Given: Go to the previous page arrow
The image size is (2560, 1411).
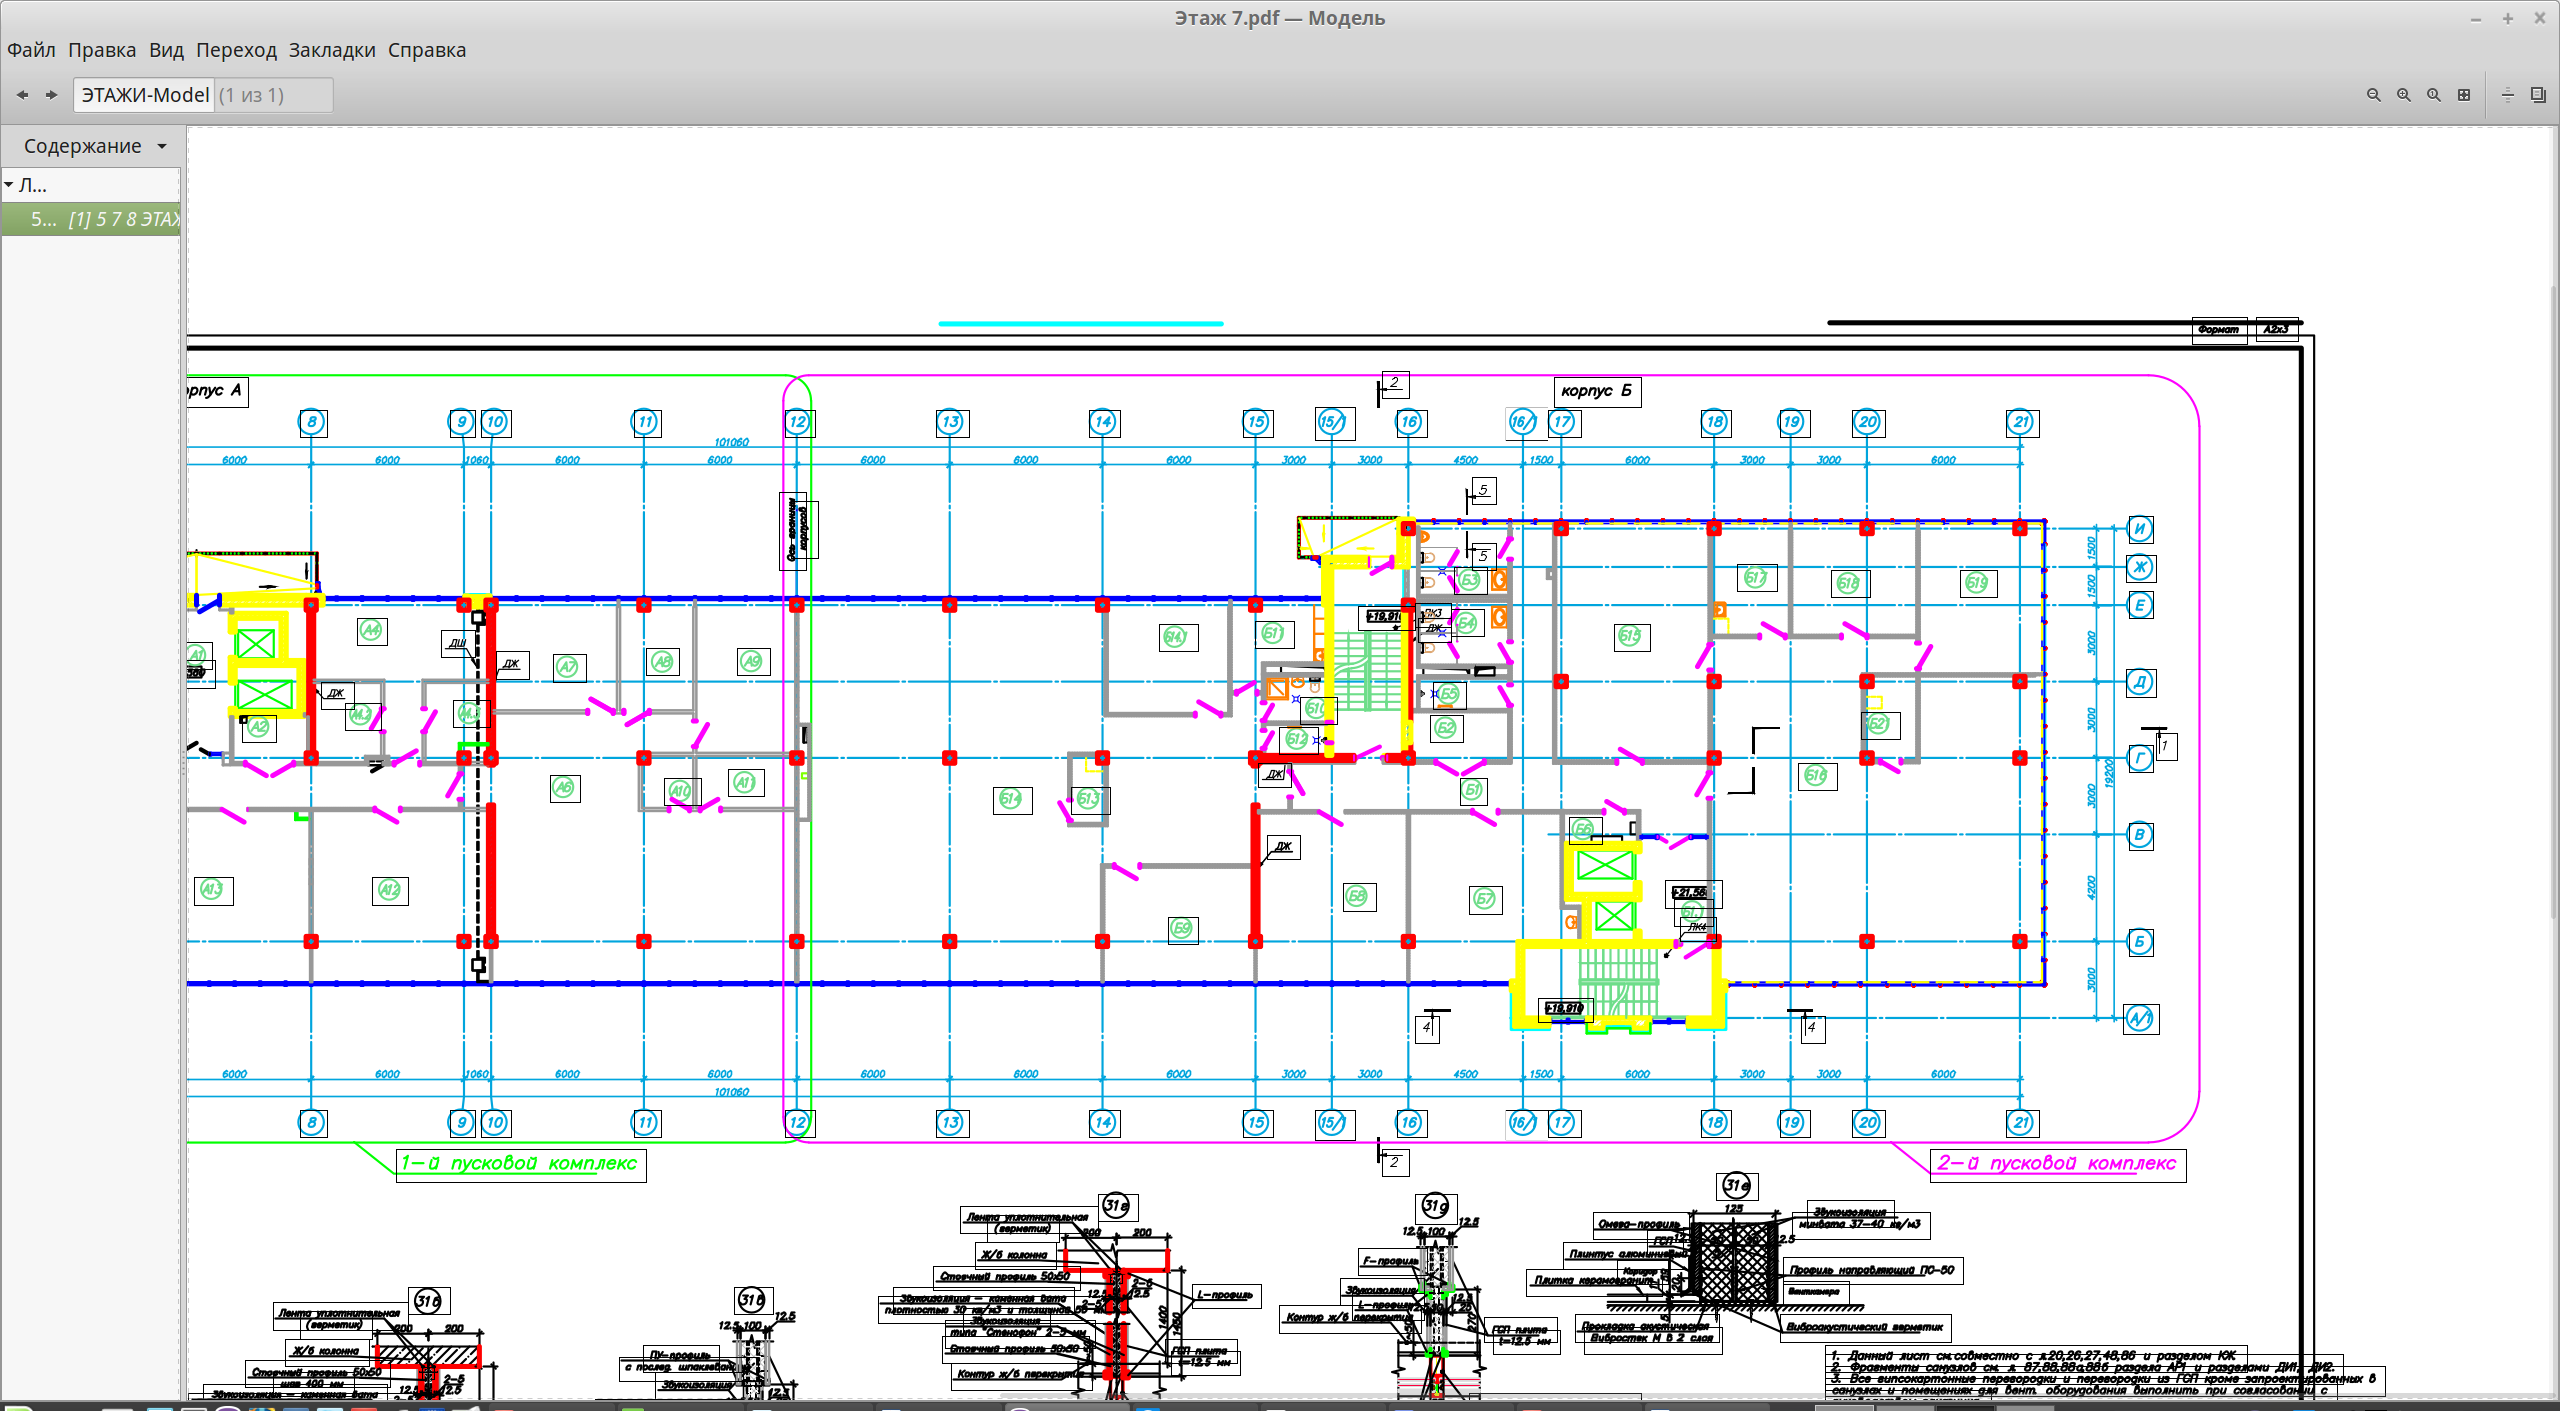Looking at the screenshot, I should tap(22, 95).
